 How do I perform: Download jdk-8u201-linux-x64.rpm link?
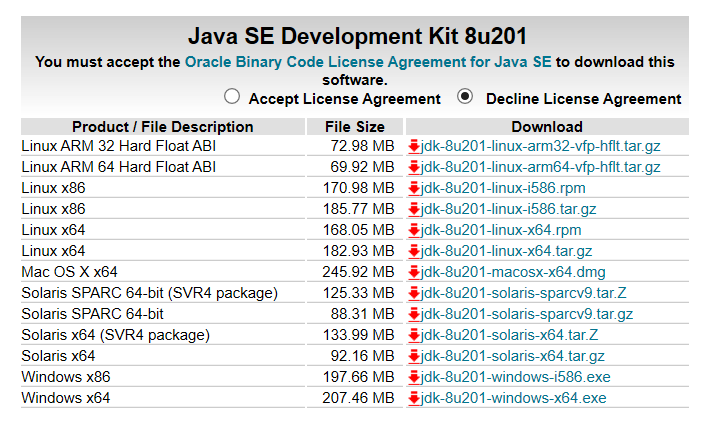coord(501,230)
